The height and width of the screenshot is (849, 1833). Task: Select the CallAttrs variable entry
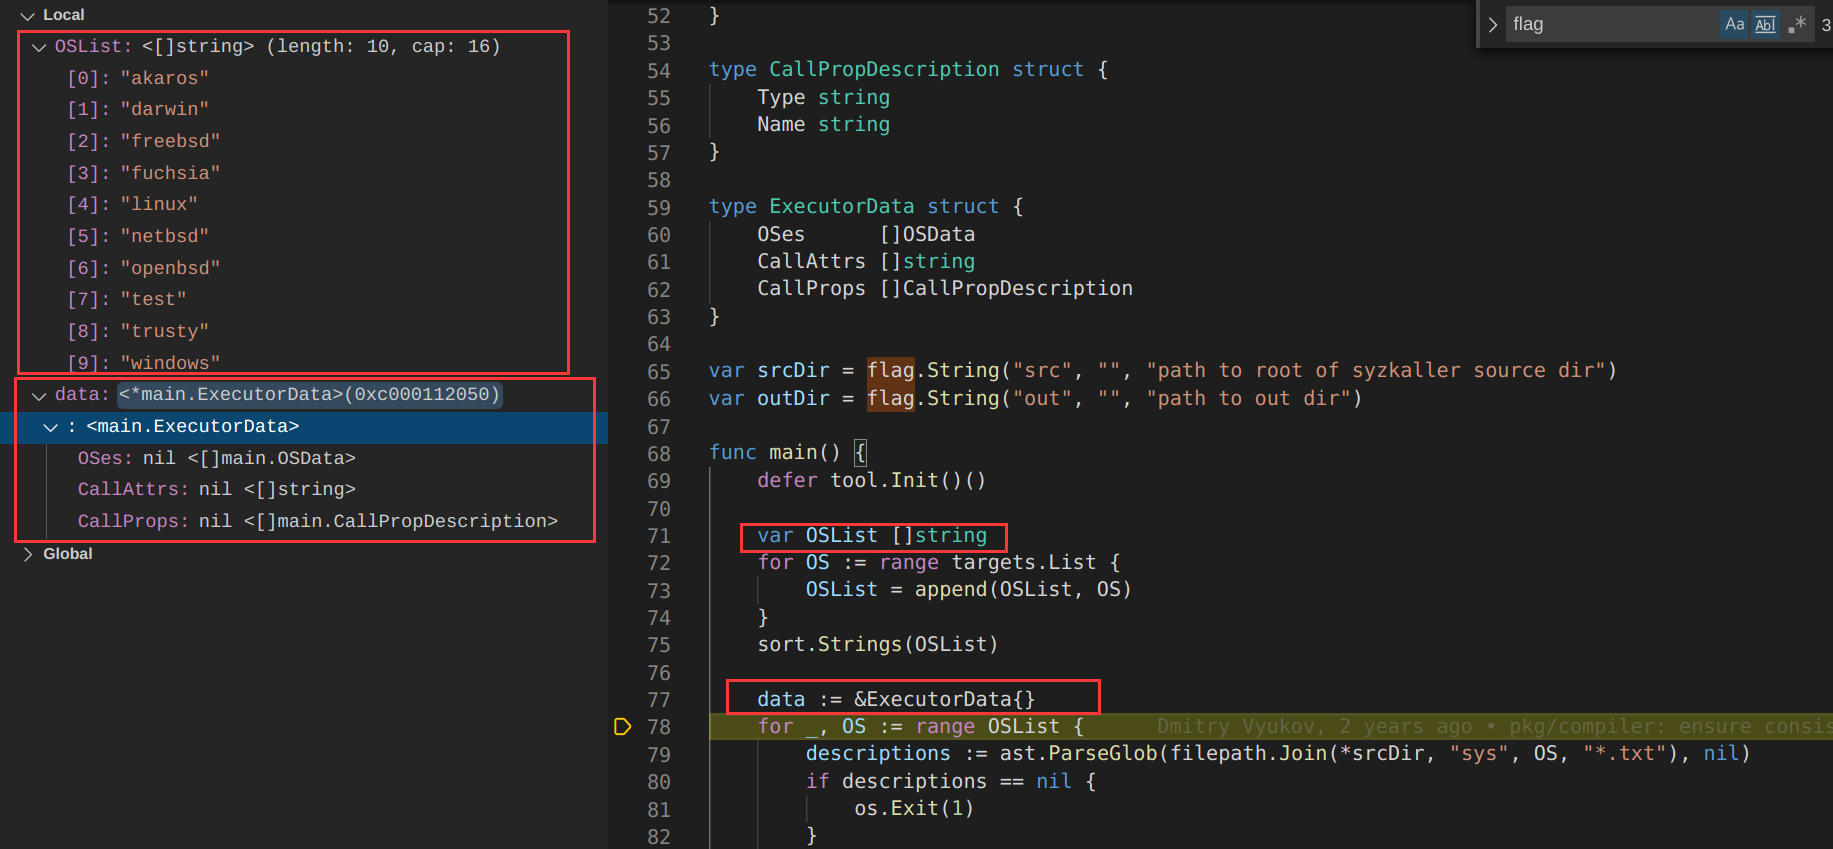click(216, 490)
